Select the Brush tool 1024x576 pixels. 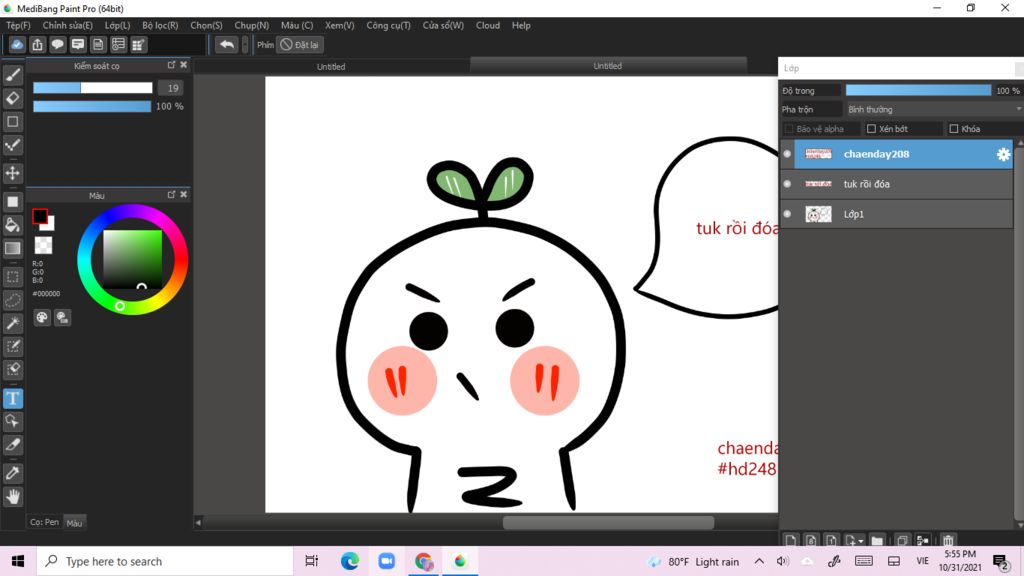tap(12, 75)
